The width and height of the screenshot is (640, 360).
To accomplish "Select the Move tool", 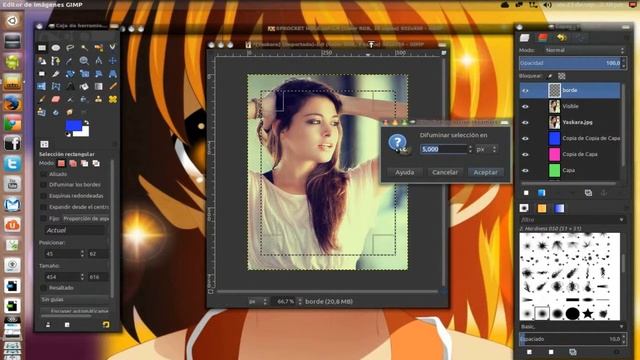I will pos(113,61).
